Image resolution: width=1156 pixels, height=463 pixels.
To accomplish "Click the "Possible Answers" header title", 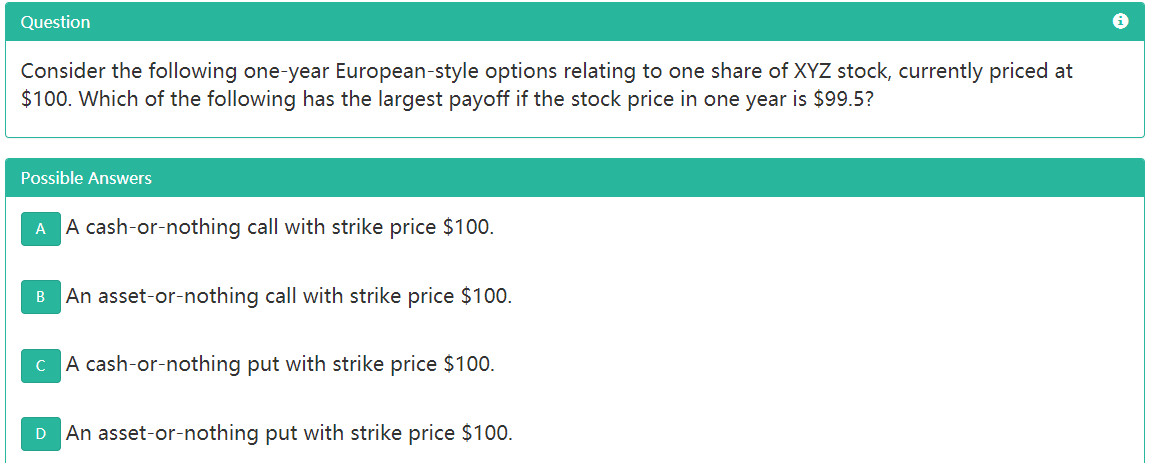I will 86,178.
